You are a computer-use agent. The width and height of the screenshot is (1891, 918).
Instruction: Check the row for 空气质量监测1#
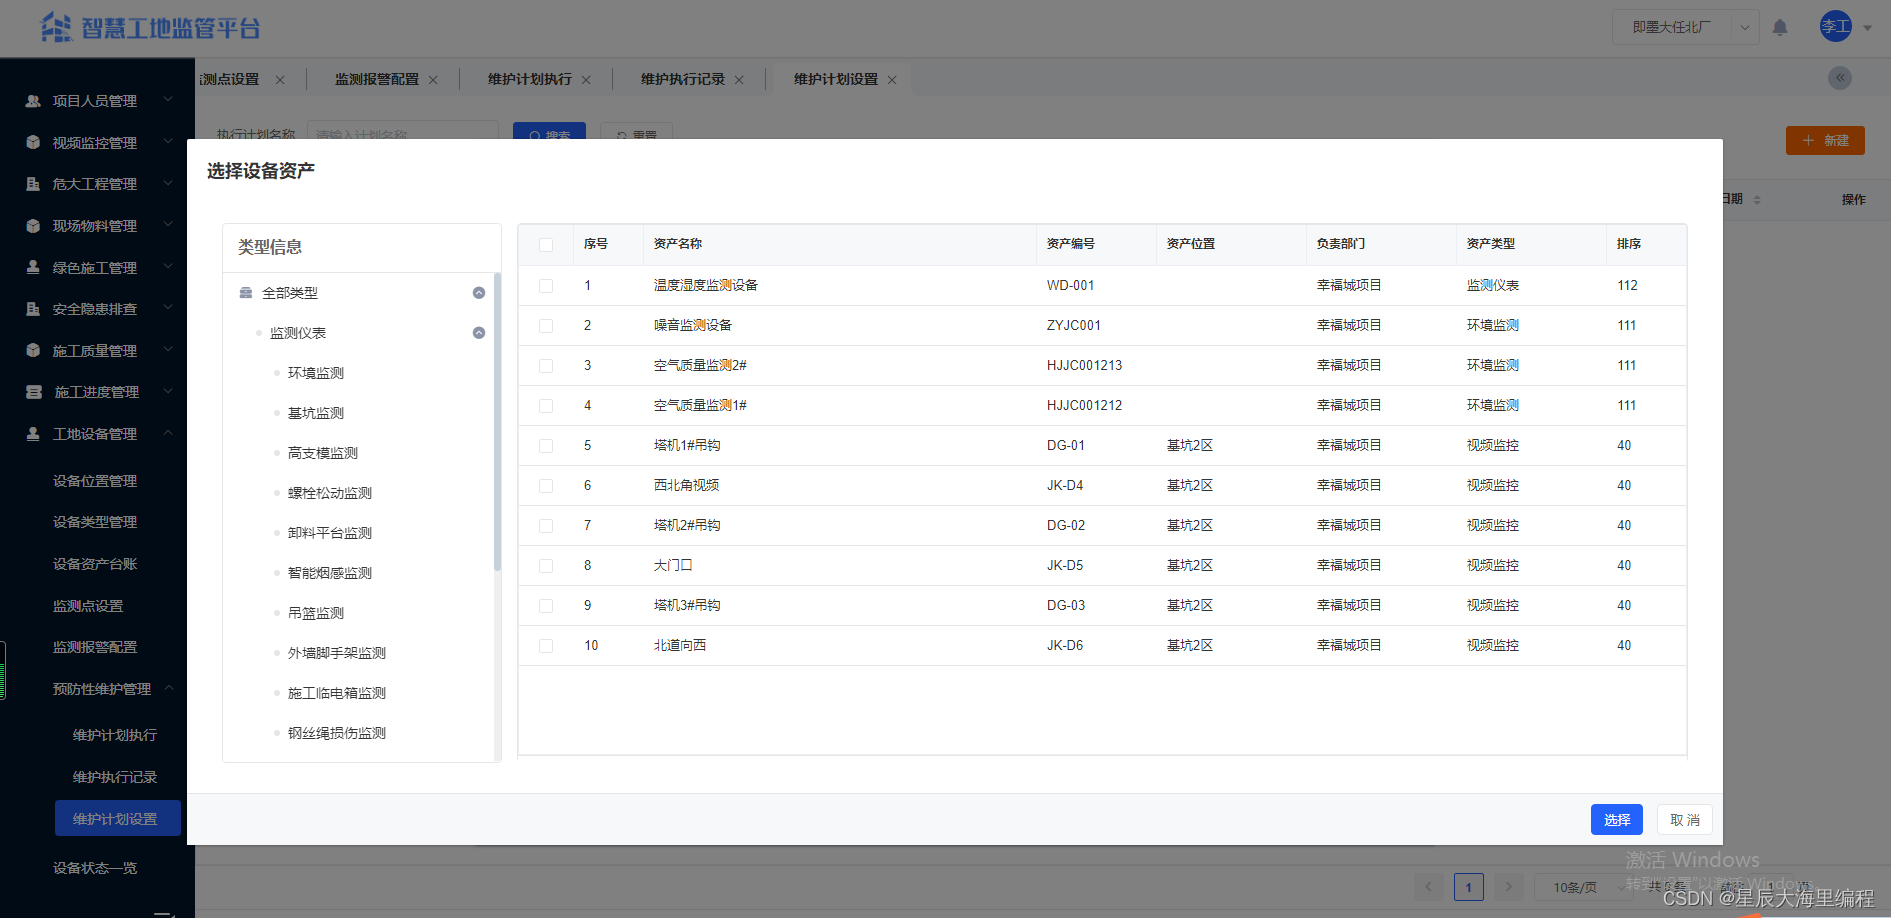coord(546,406)
